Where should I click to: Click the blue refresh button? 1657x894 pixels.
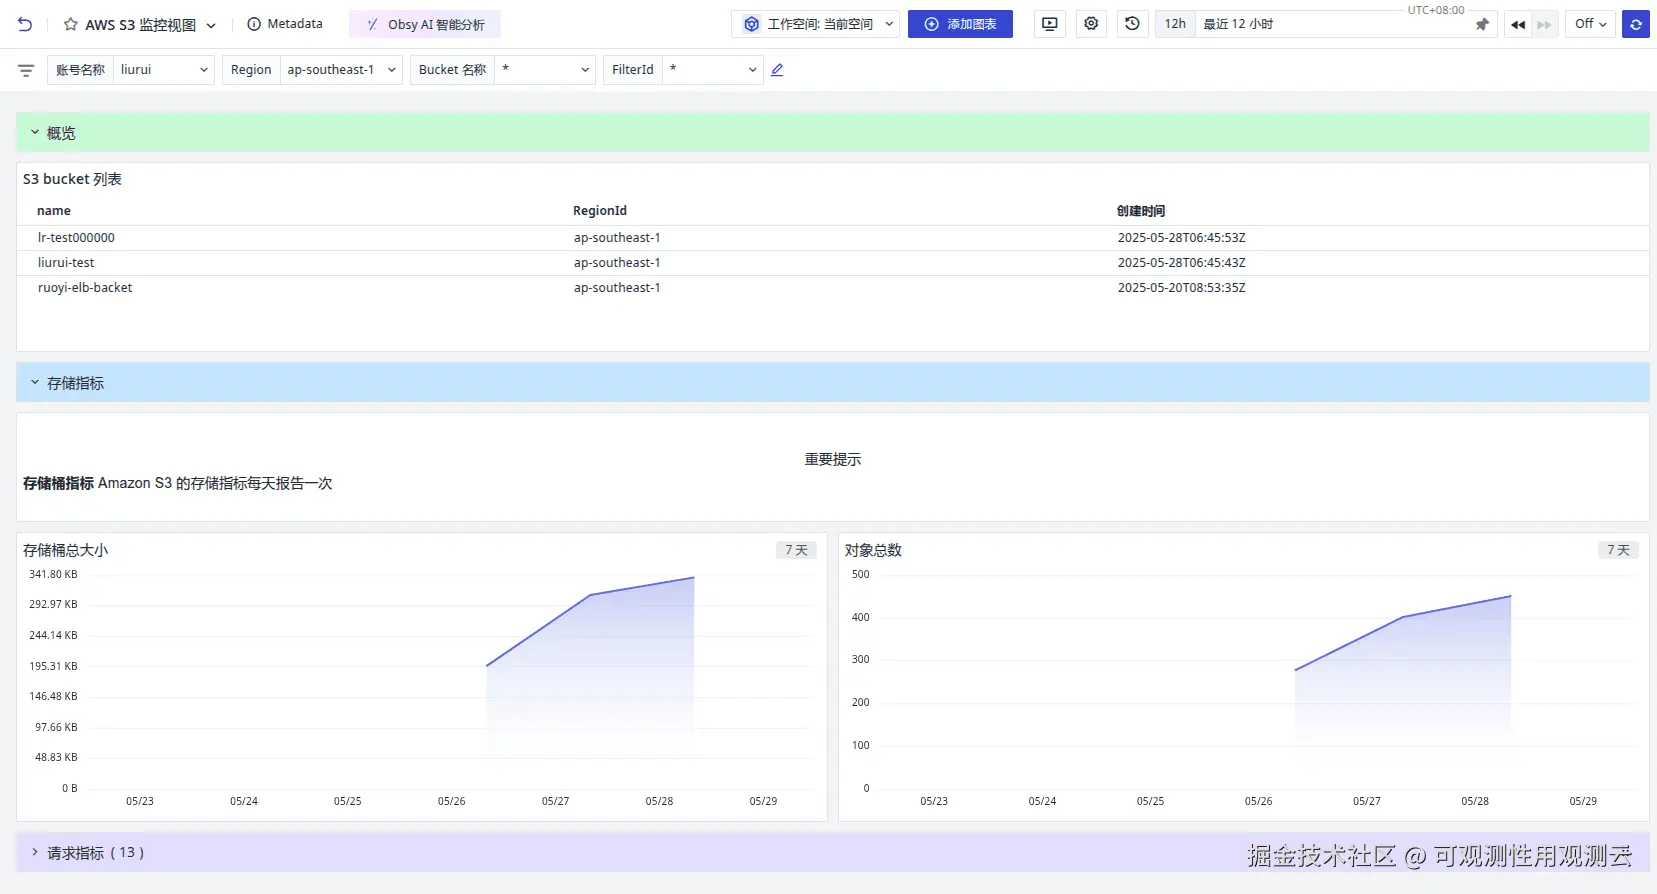(1636, 24)
